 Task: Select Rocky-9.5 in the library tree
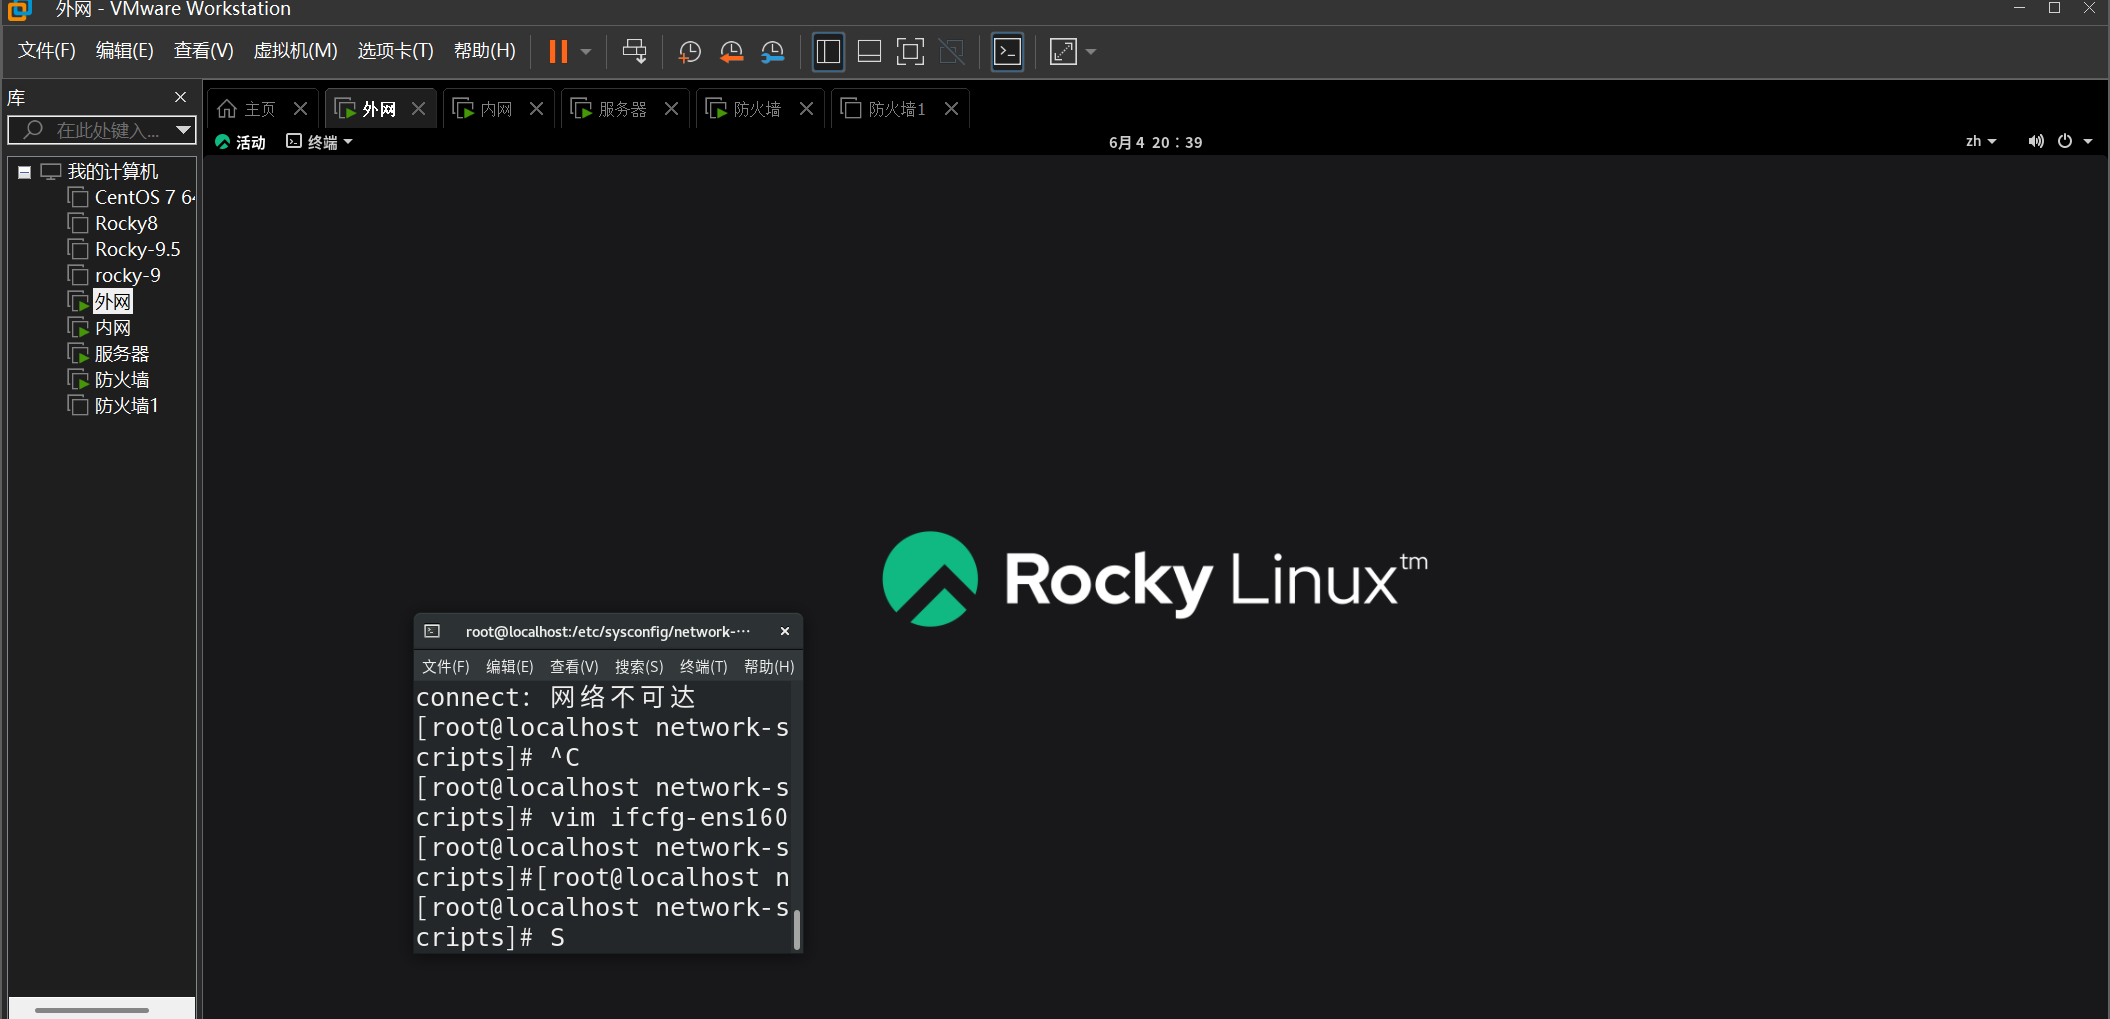coord(137,249)
